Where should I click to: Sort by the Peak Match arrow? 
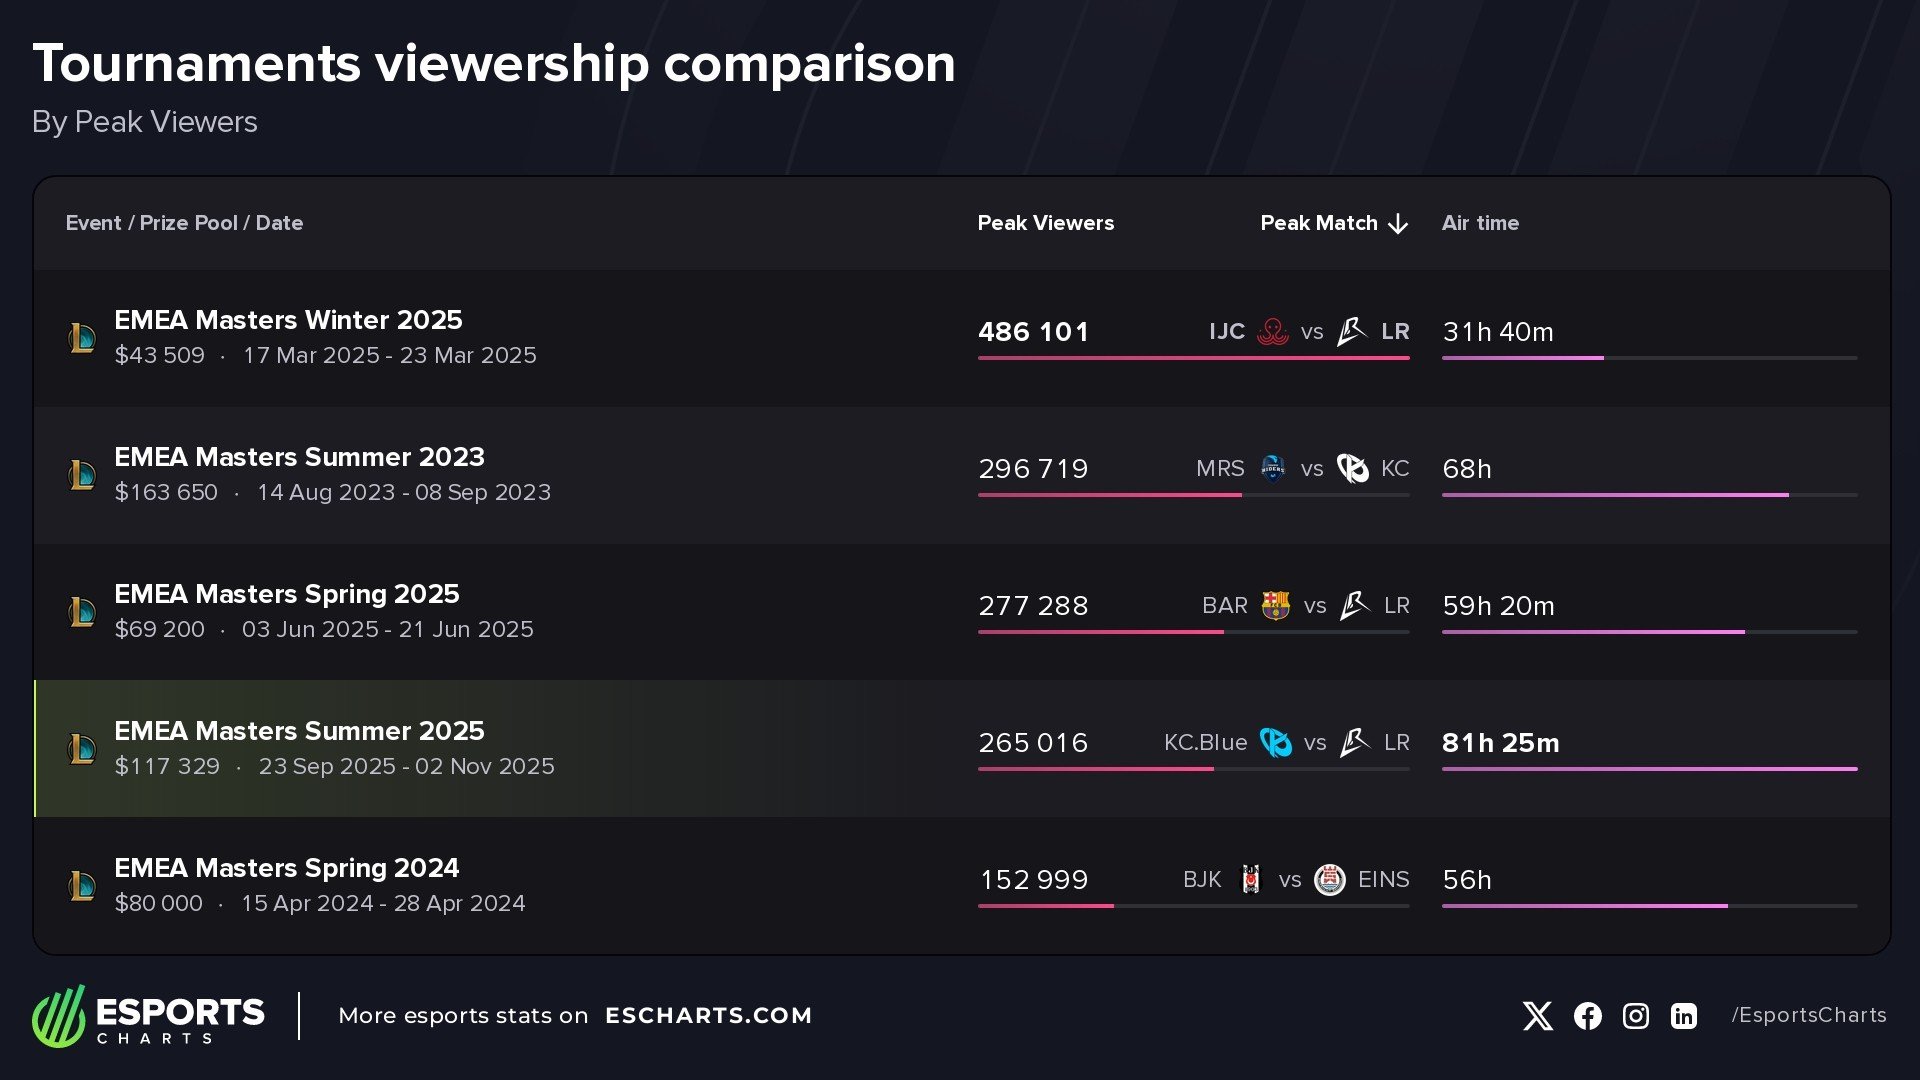[x=1398, y=224]
